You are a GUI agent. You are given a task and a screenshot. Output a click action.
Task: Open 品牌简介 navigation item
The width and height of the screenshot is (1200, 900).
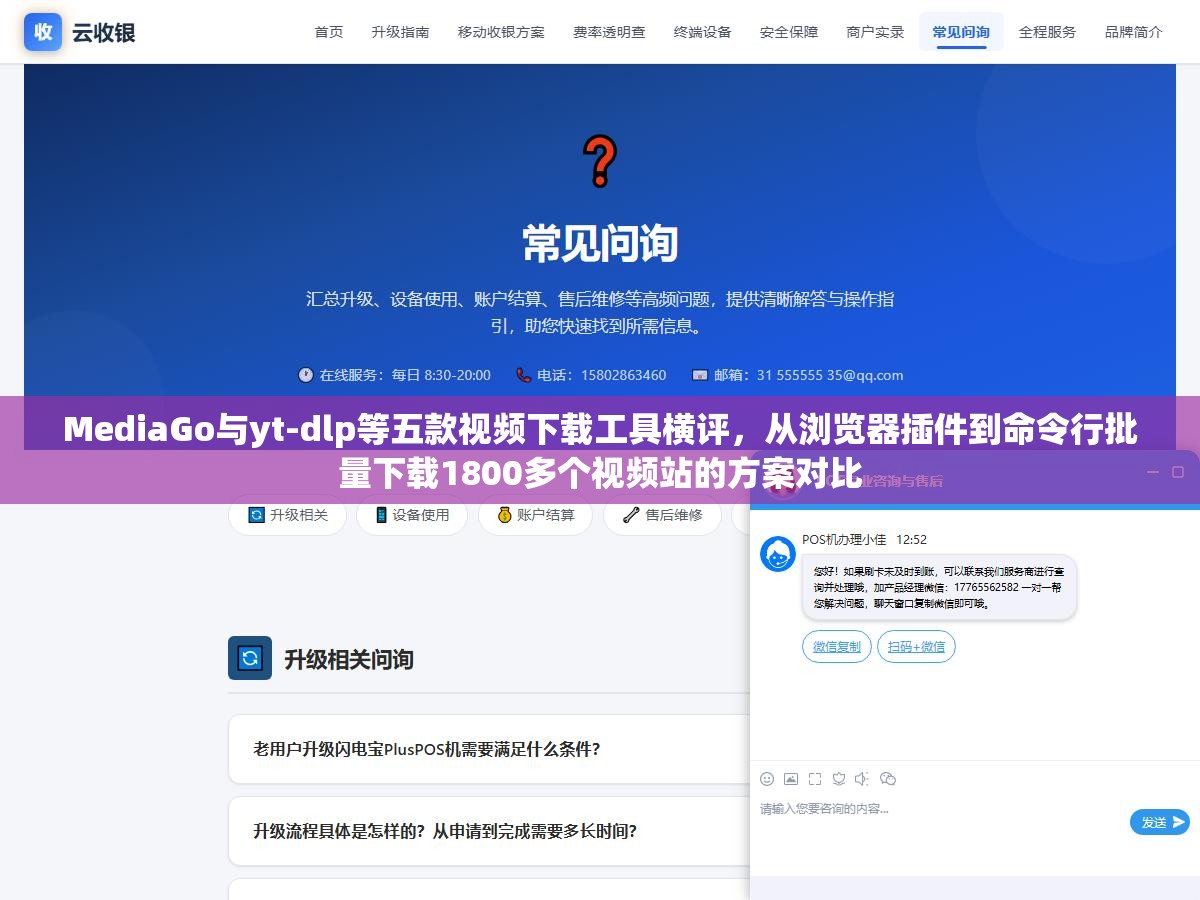tap(1134, 32)
